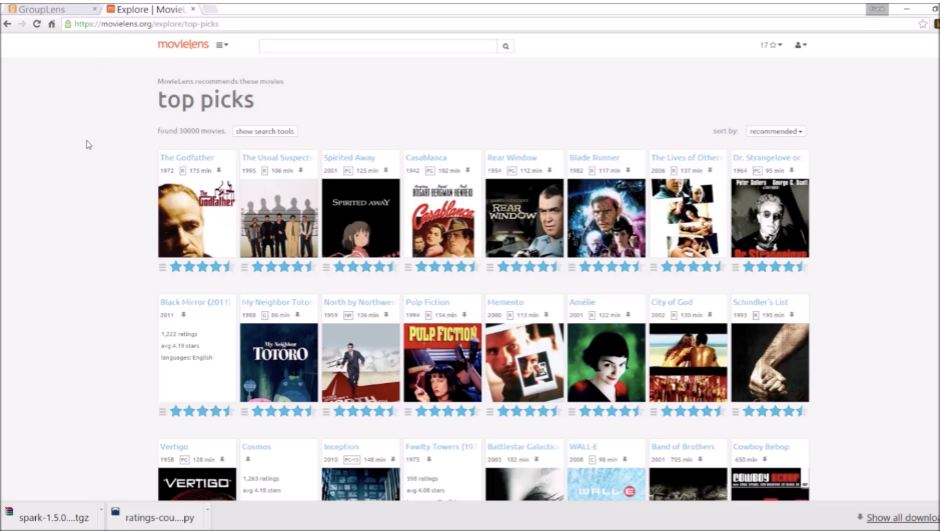
Task: Click The Usual Suspects poster thumbnail
Action: click(279, 218)
